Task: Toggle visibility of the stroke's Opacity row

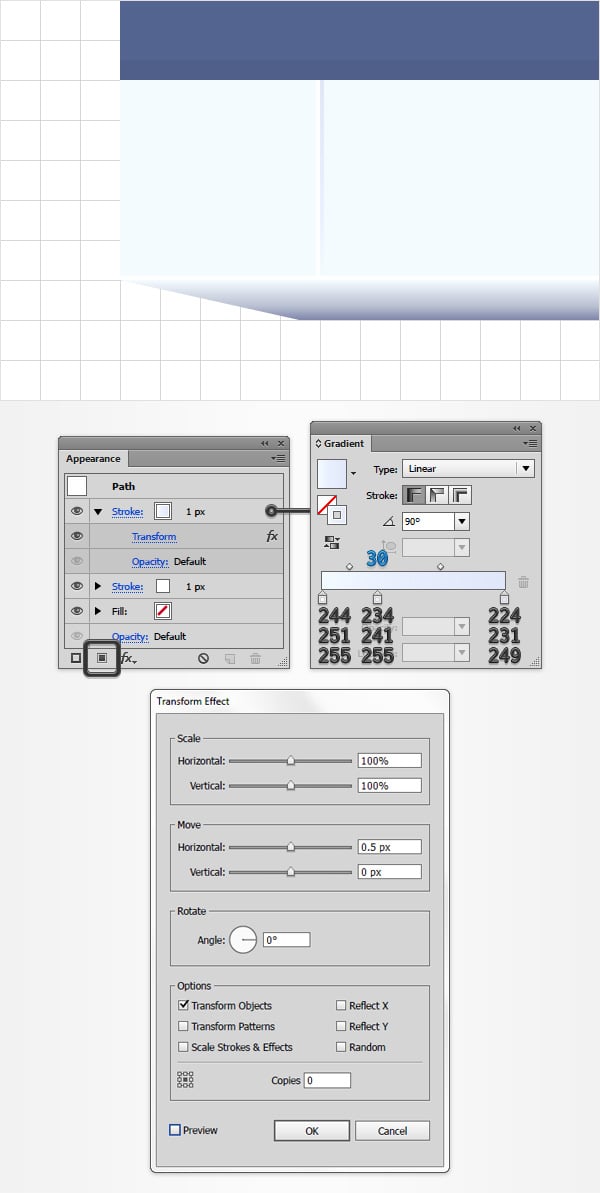Action: pyautogui.click(x=77, y=562)
